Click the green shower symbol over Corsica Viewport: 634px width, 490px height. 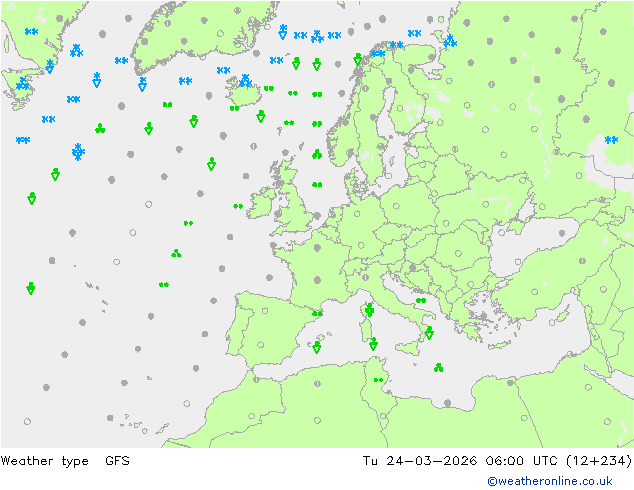[369, 310]
